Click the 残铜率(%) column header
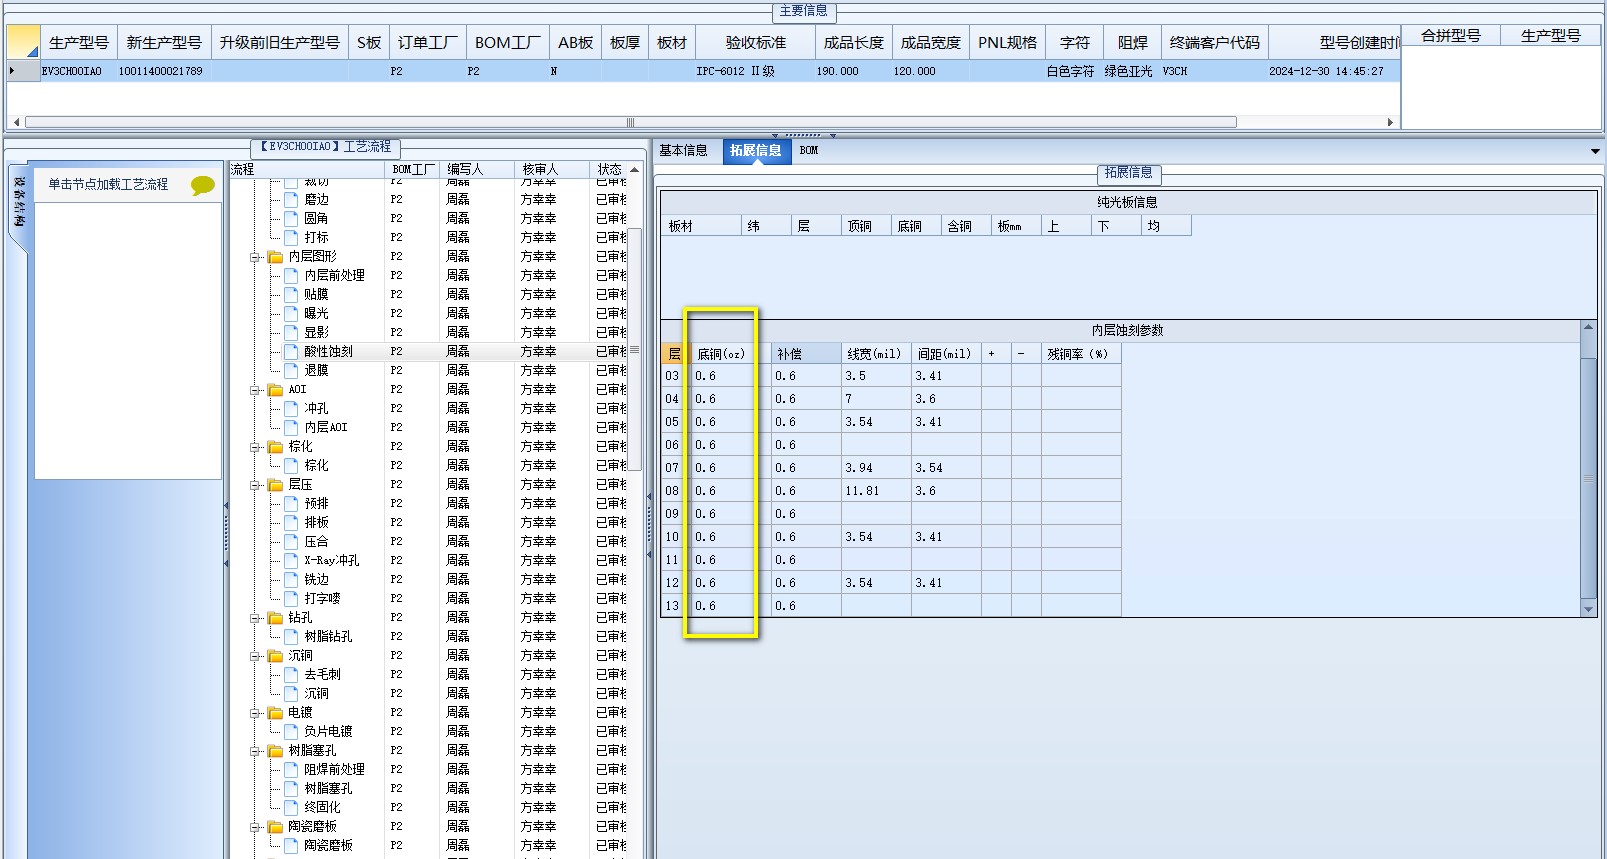The width and height of the screenshot is (1607, 859). tap(1080, 354)
